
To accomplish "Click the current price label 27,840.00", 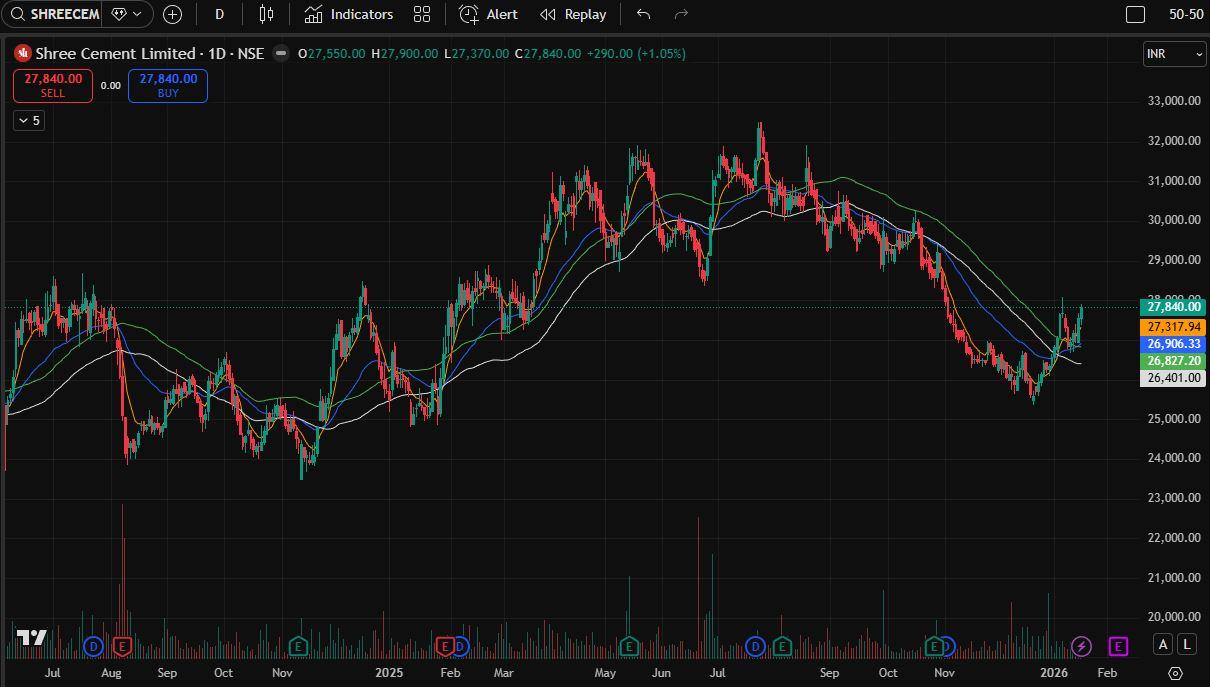I will [1173, 308].
